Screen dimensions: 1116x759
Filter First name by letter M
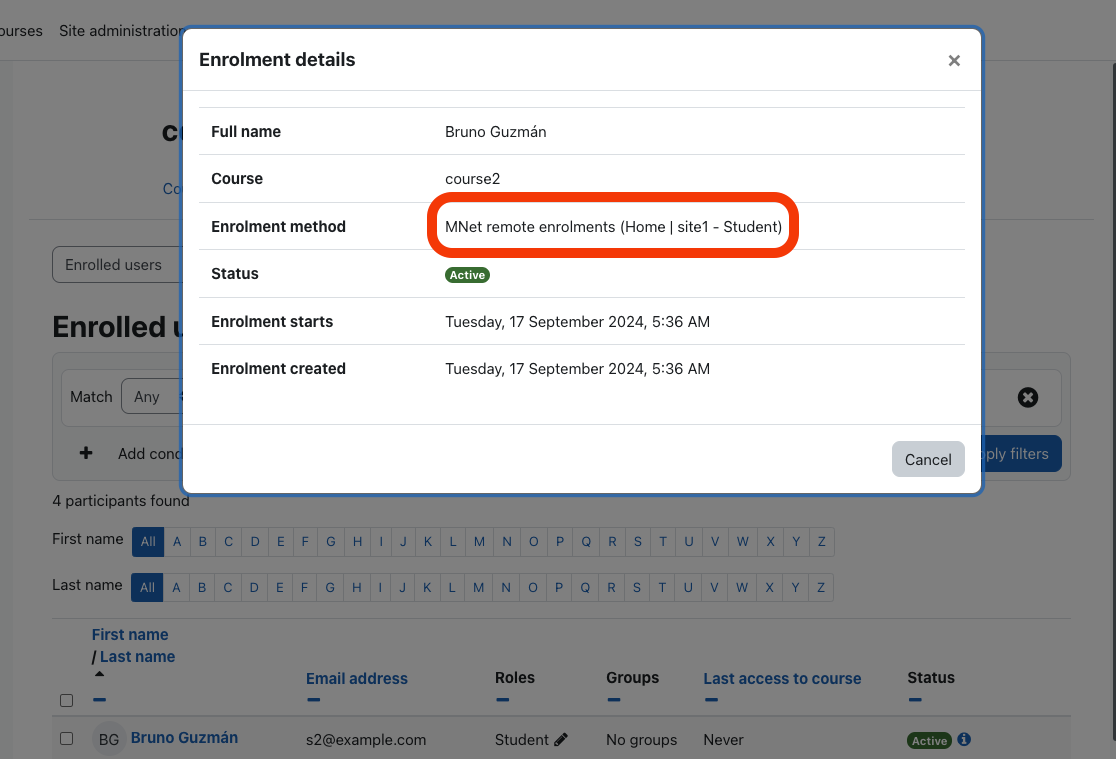479,542
